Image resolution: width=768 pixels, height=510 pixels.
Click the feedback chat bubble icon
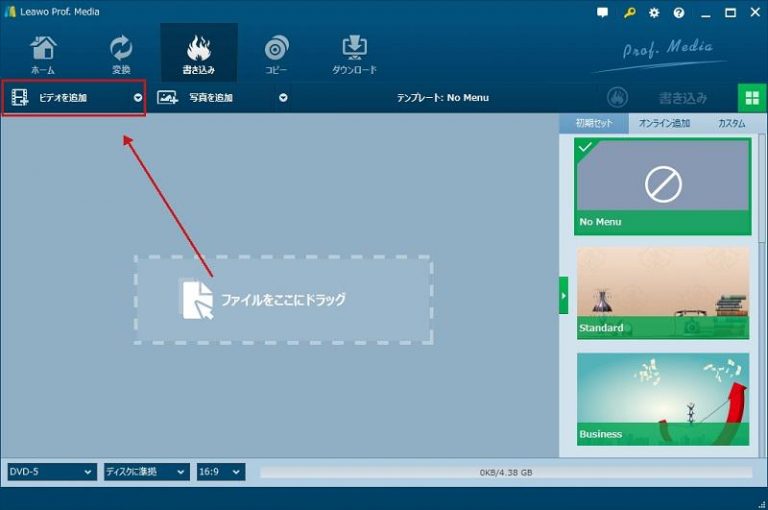click(x=602, y=13)
